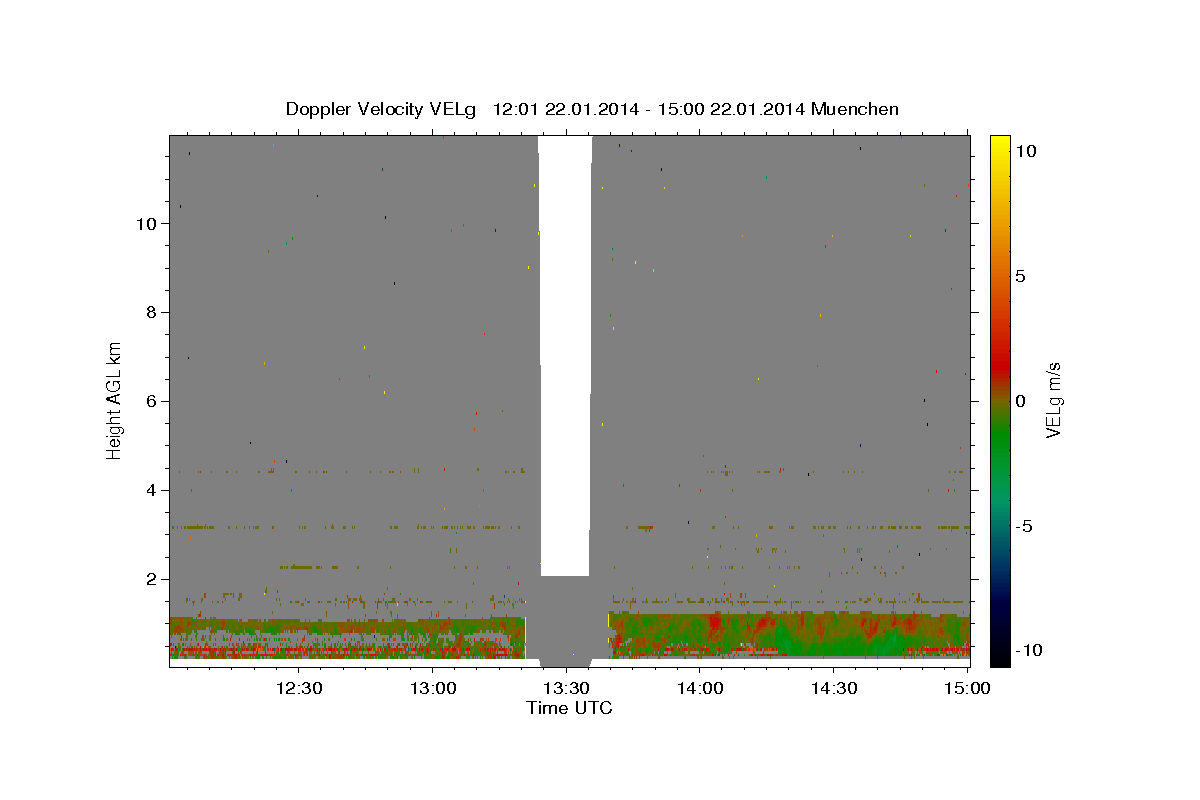Click the height tick label 2
The image size is (1200, 800).
point(150,579)
